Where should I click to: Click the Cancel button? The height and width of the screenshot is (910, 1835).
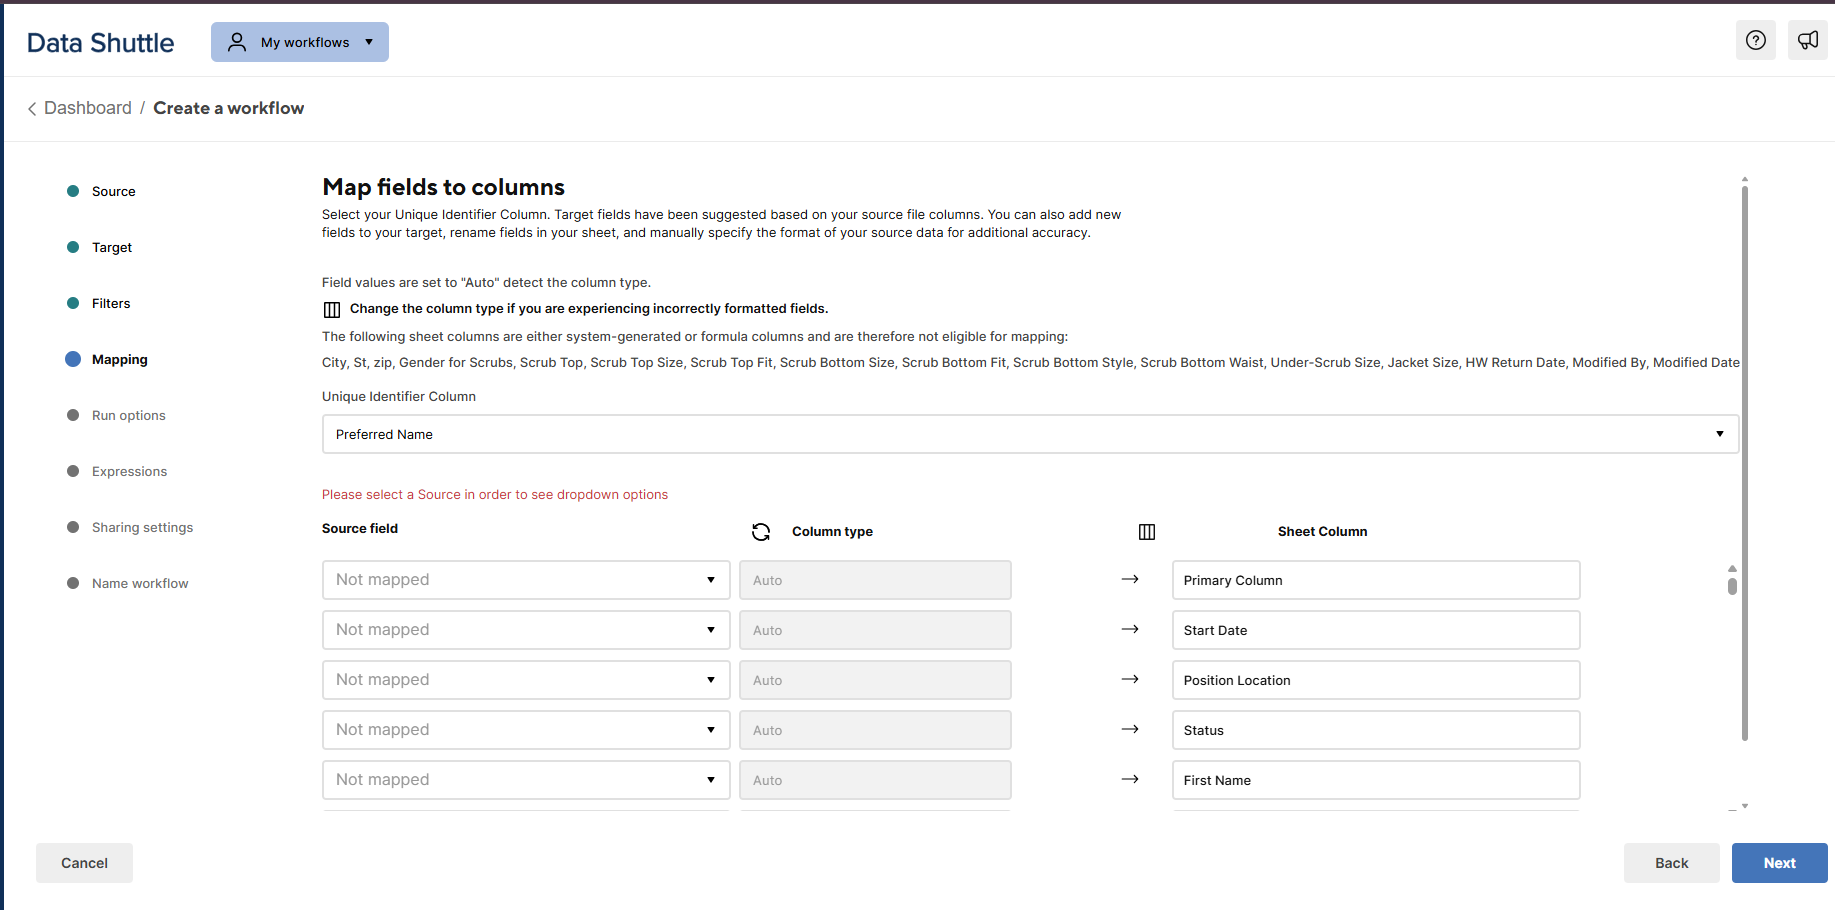point(84,863)
